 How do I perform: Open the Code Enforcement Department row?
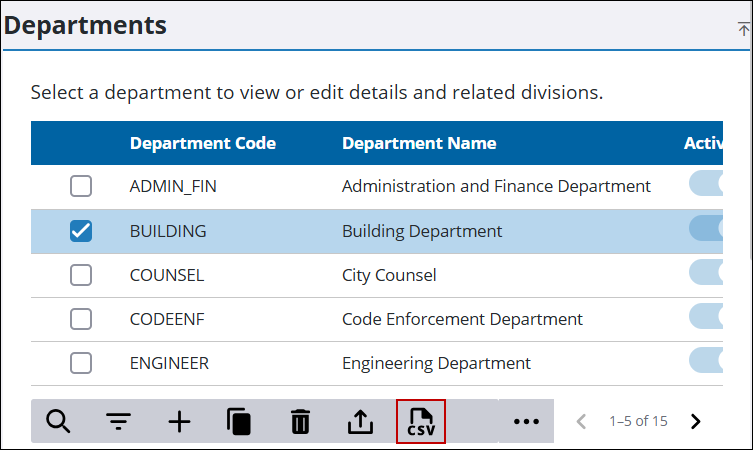point(377,319)
